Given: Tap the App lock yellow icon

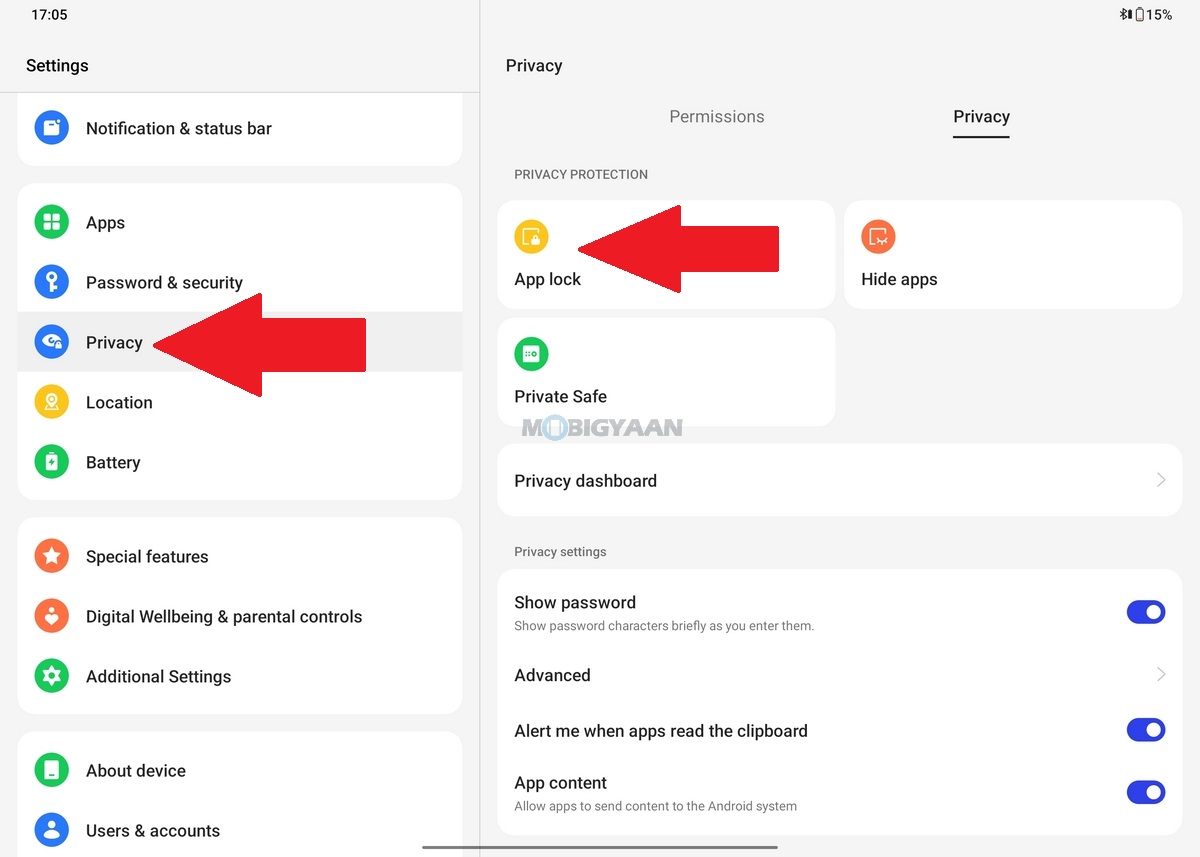Looking at the screenshot, I should tap(531, 237).
